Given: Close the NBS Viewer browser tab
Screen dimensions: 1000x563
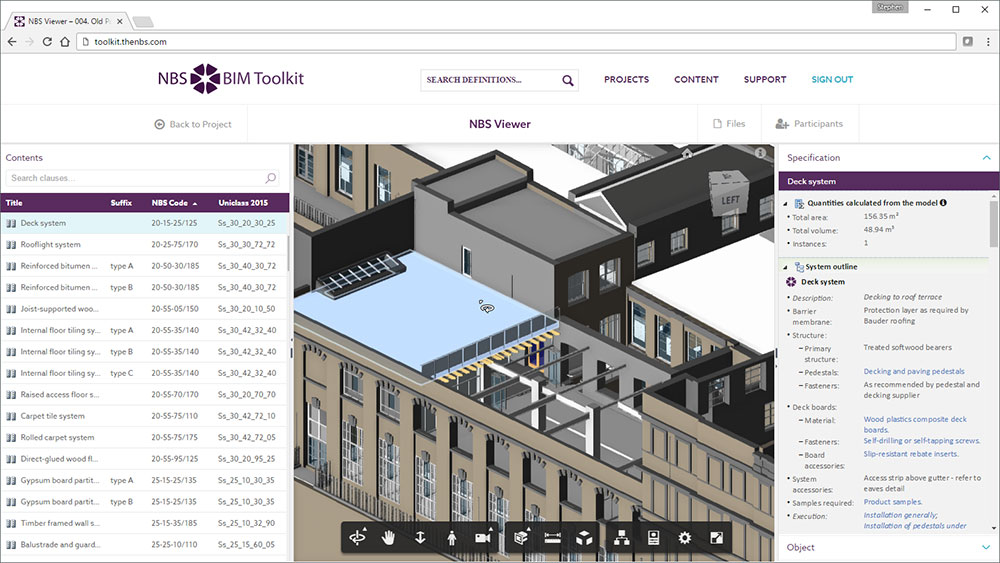Looking at the screenshot, I should tap(120, 21).
